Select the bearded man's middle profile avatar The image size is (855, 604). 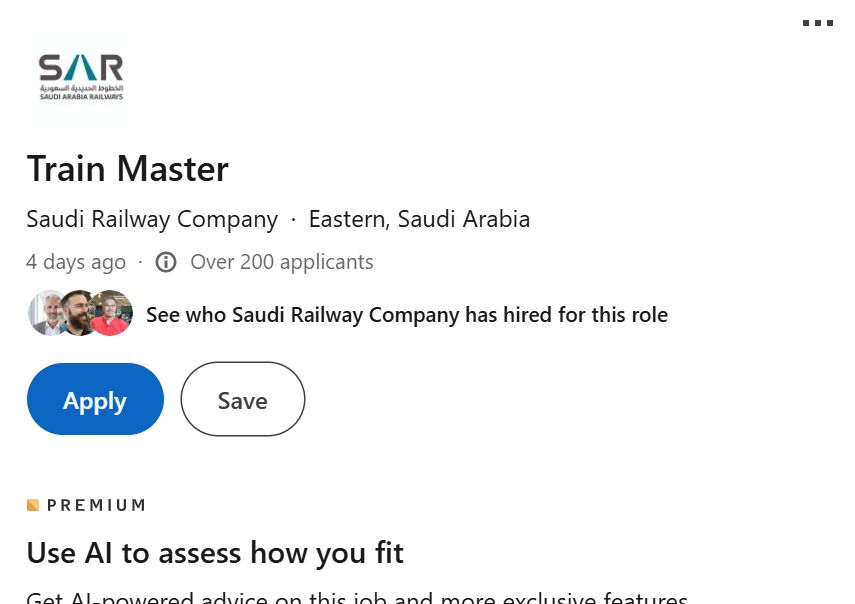tap(78, 313)
